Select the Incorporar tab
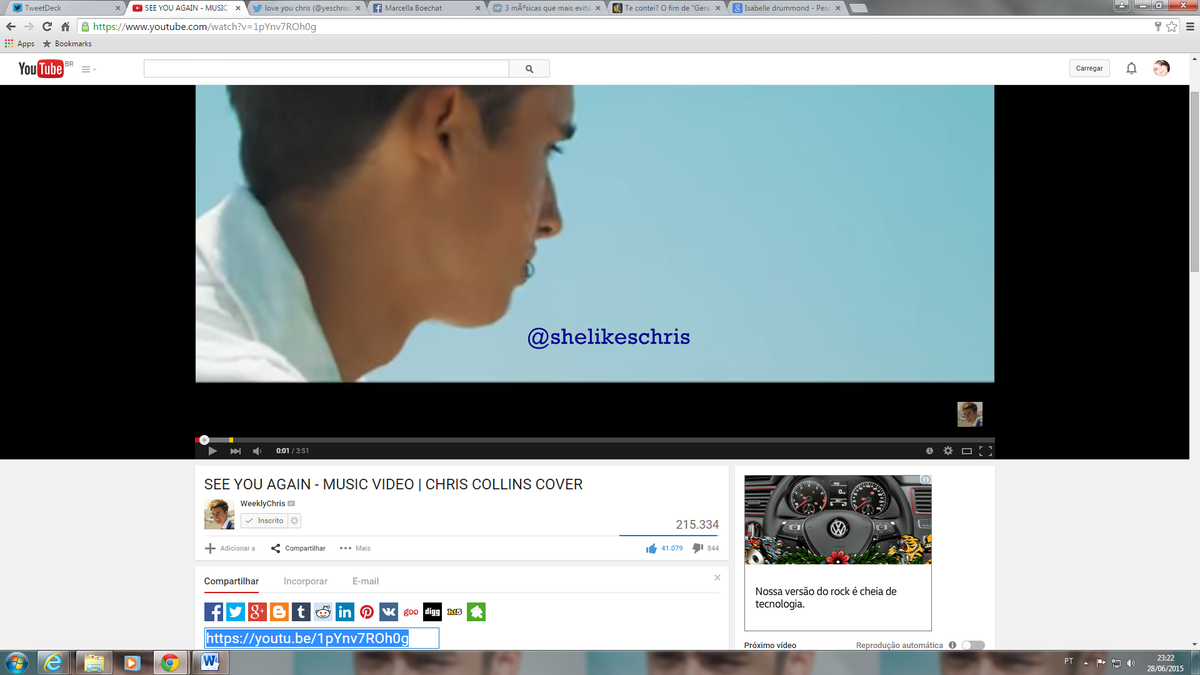1200x675 pixels. pos(305,581)
